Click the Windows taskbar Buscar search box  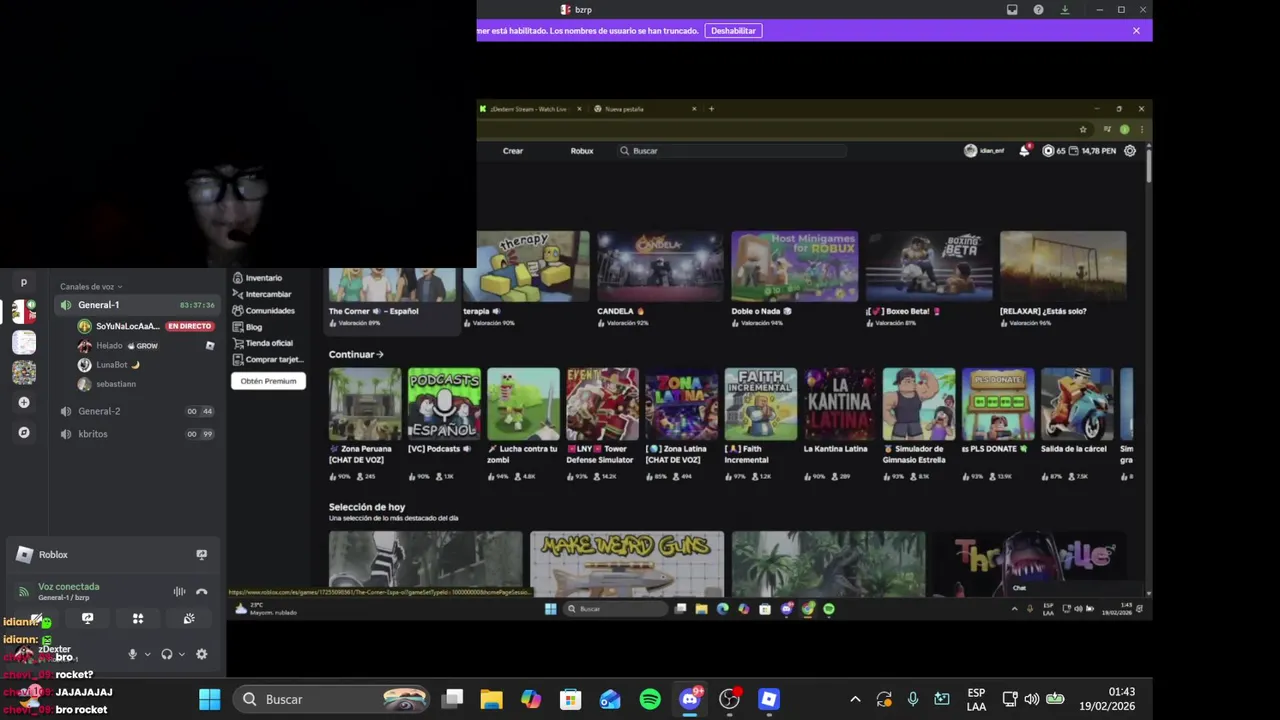332,700
